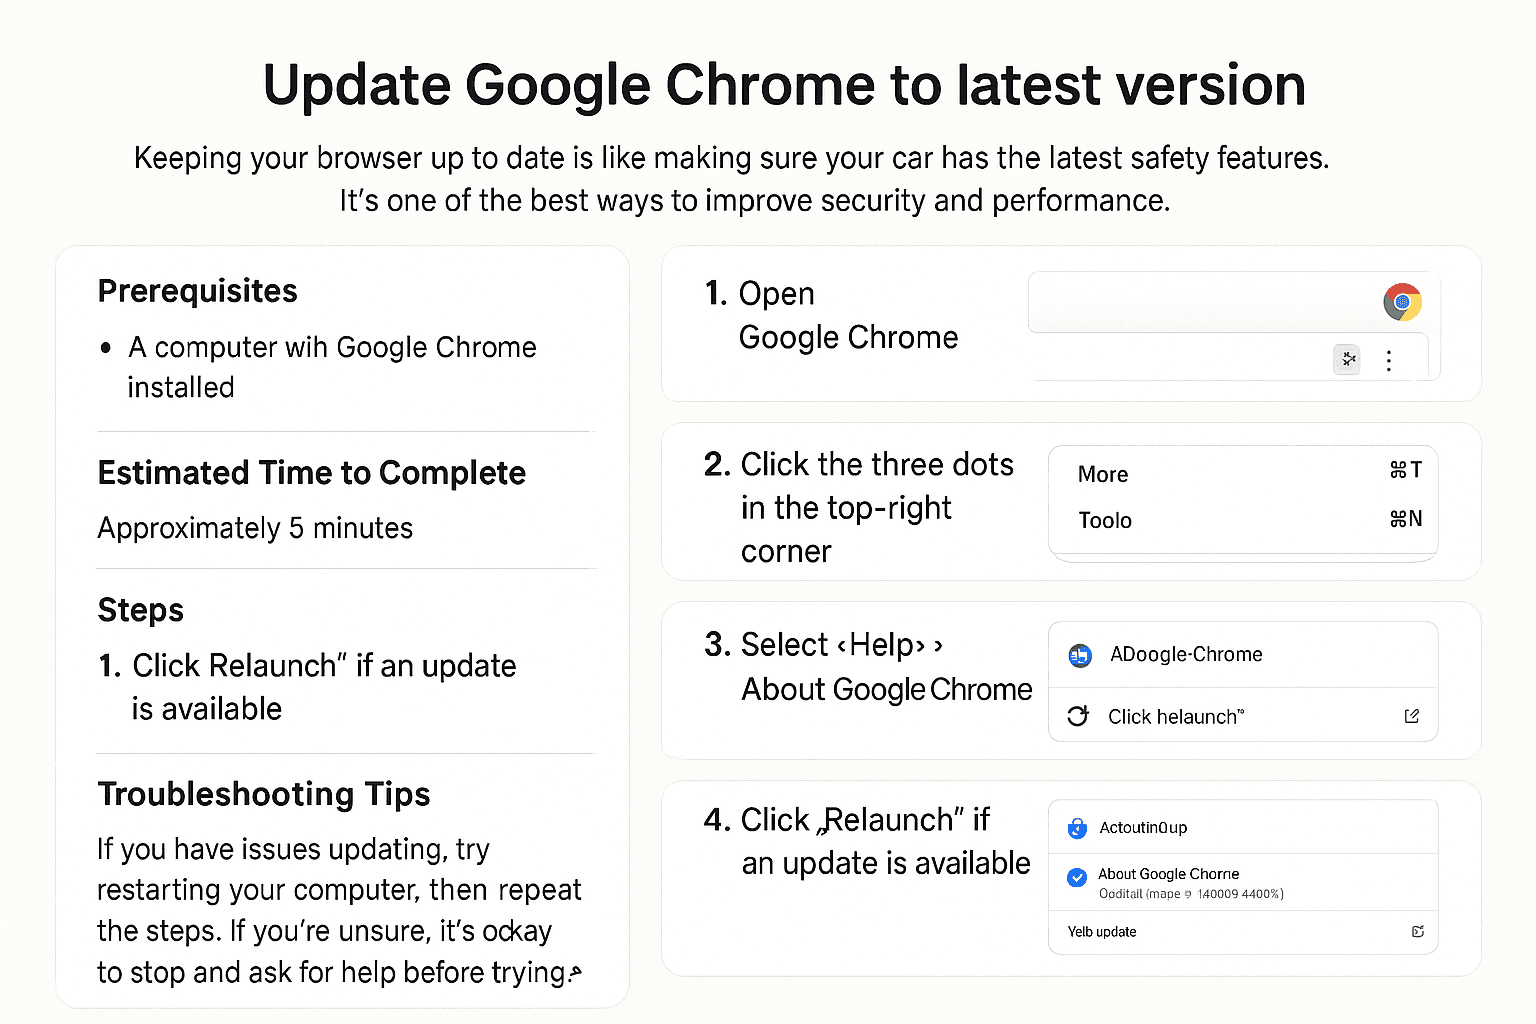Select the Toolo menu entry
Screen dimensions: 1536x1024
(x=1105, y=521)
